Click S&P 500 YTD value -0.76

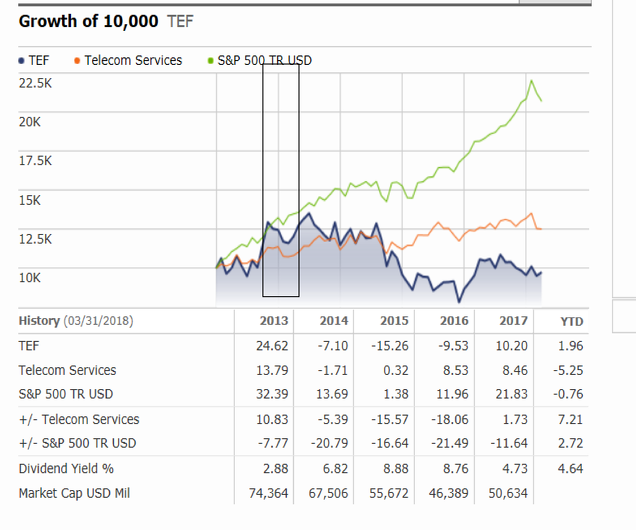568,394
